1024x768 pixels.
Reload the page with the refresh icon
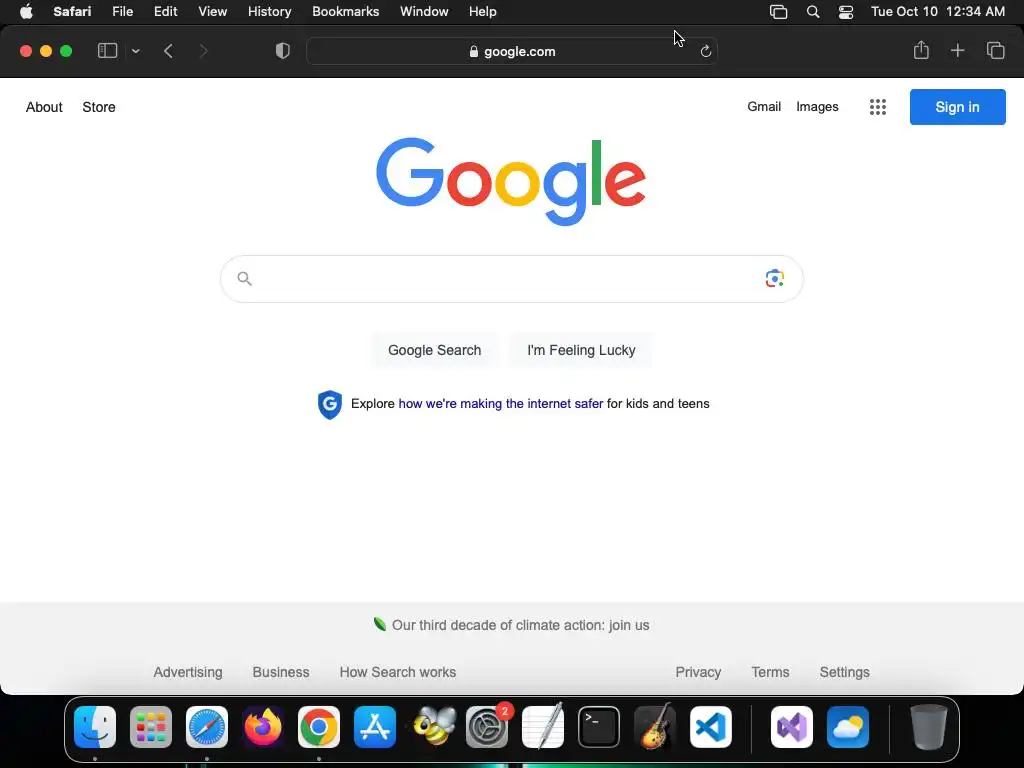pyautogui.click(x=705, y=51)
